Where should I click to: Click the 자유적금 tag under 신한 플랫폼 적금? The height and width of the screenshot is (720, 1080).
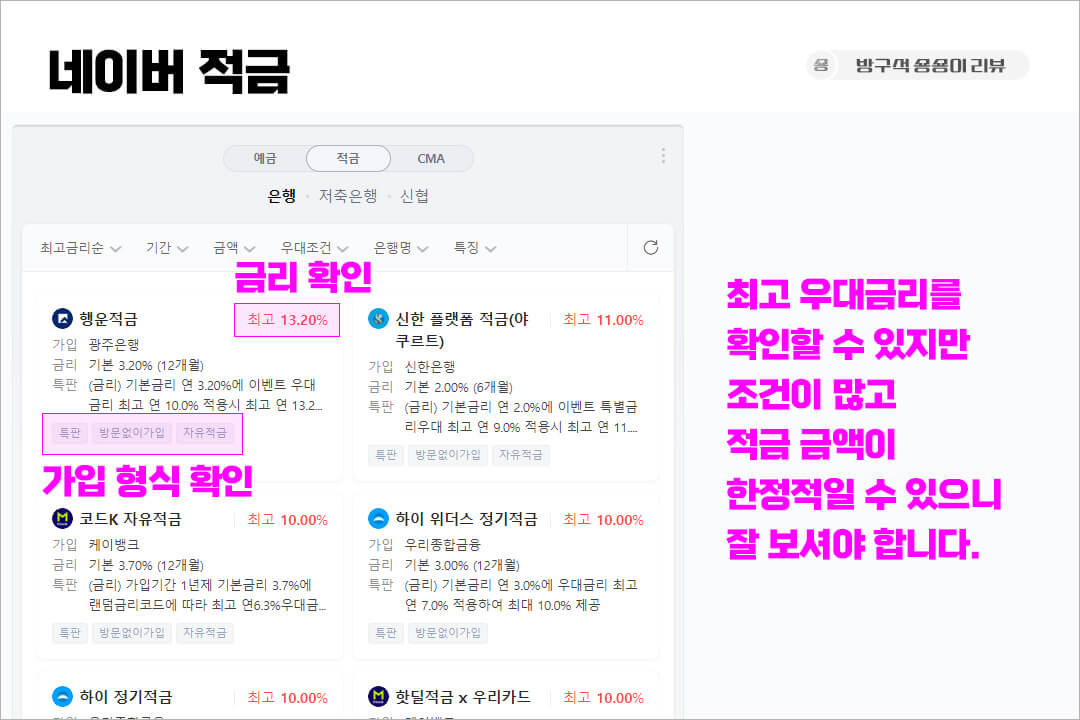[521, 455]
